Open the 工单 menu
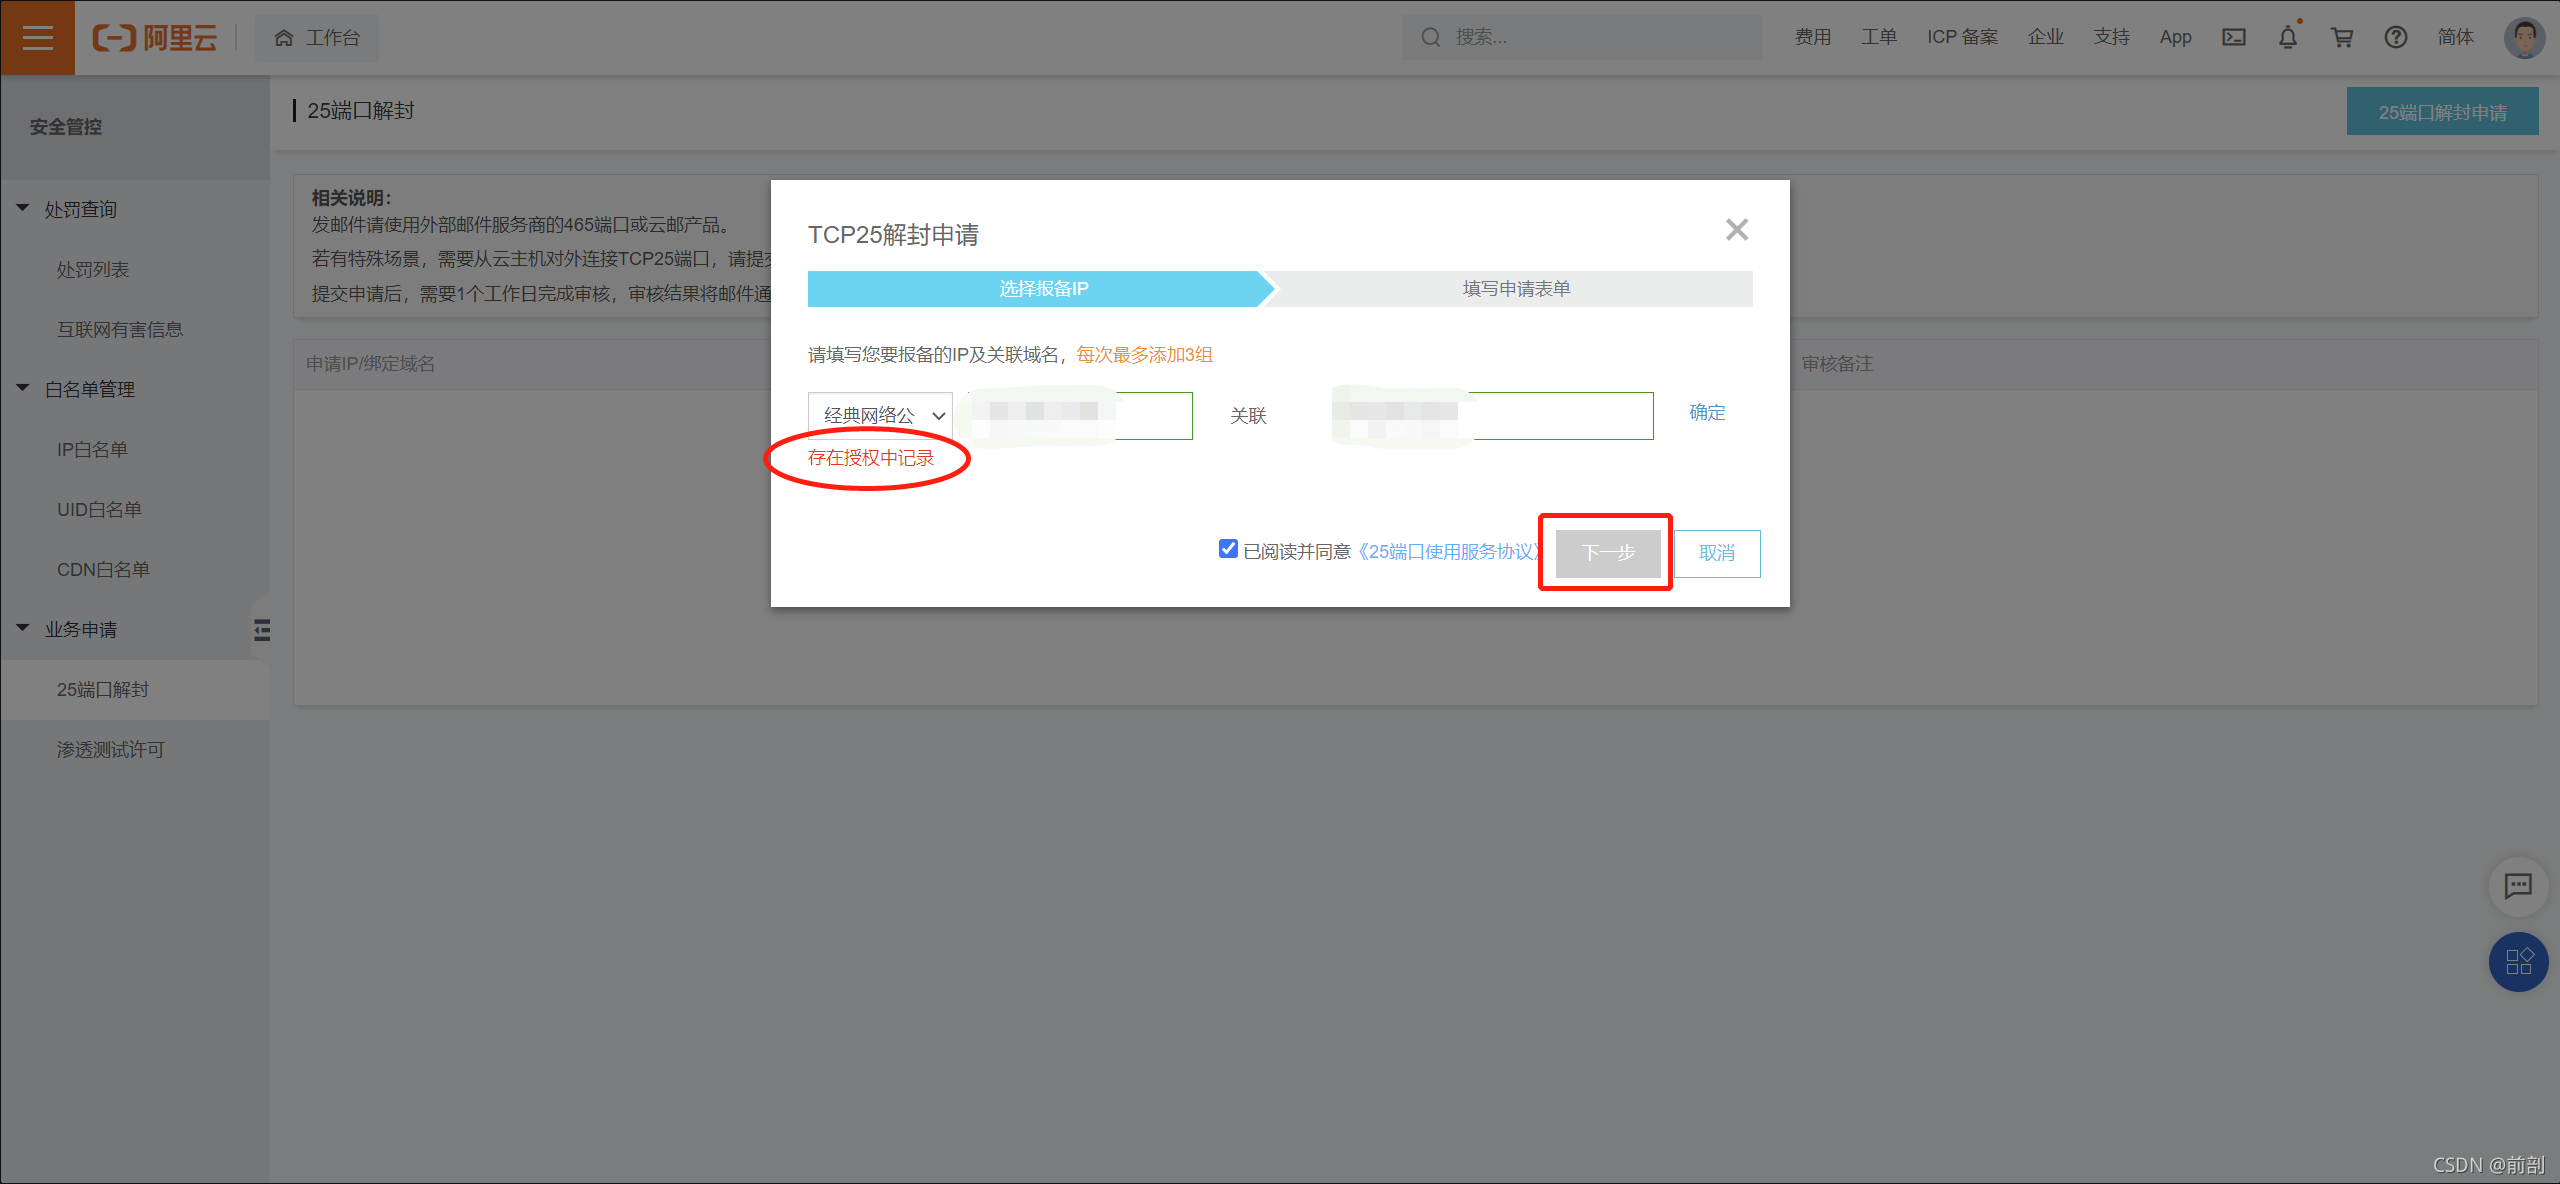 point(1878,37)
